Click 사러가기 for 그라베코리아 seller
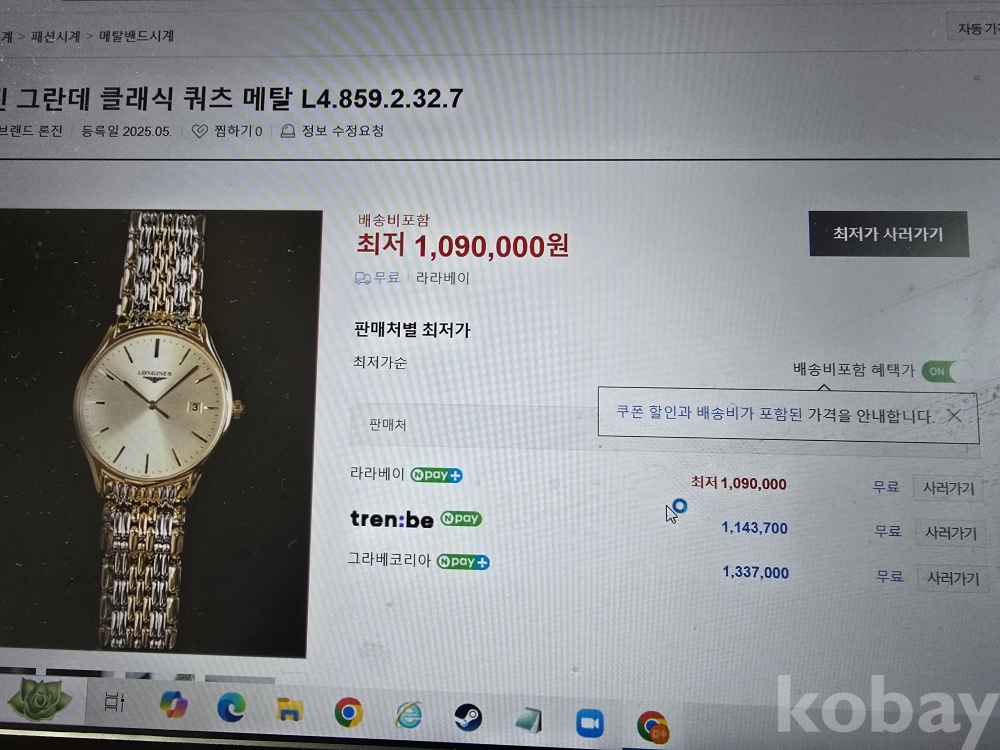 click(x=953, y=578)
